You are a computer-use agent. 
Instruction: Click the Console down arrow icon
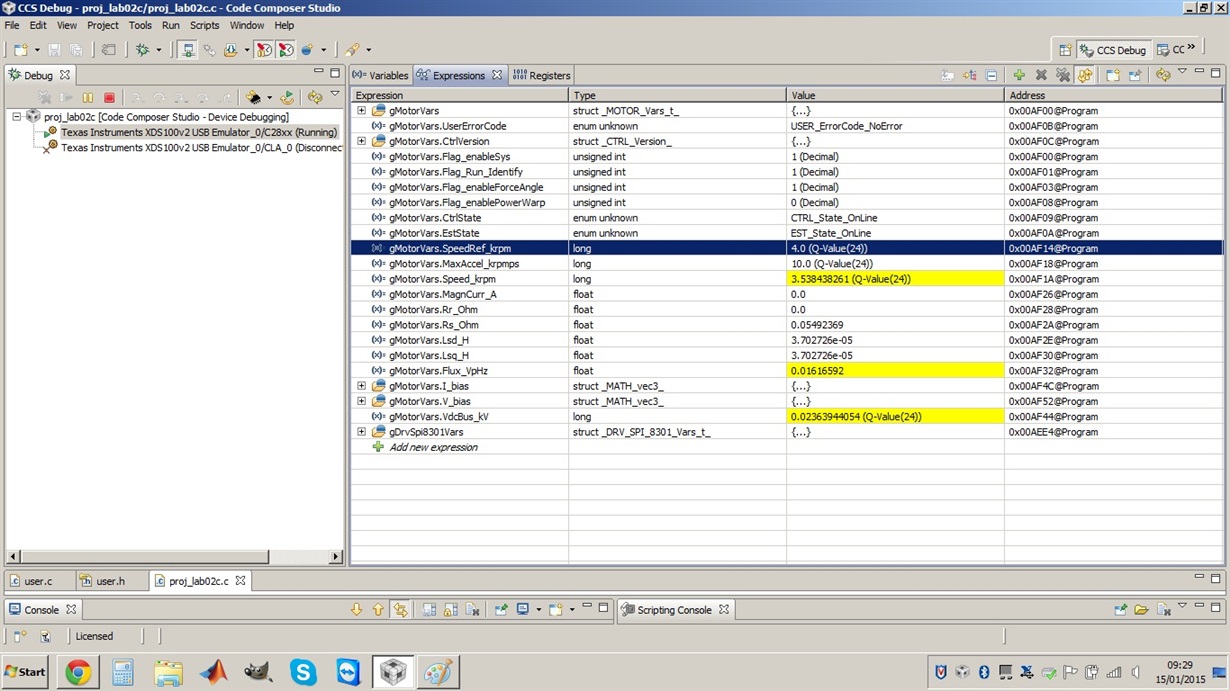[x=356, y=609]
